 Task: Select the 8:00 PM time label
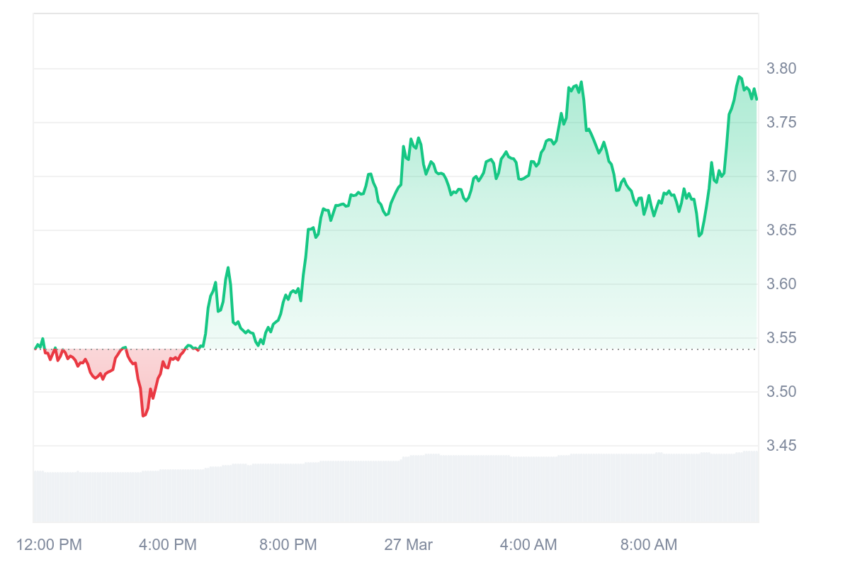(x=288, y=545)
